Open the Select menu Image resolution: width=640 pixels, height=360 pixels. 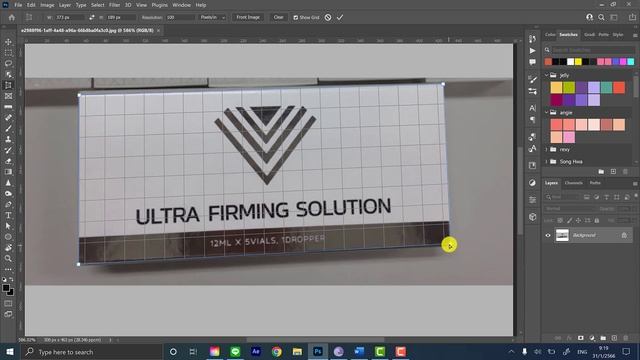(x=98, y=5)
